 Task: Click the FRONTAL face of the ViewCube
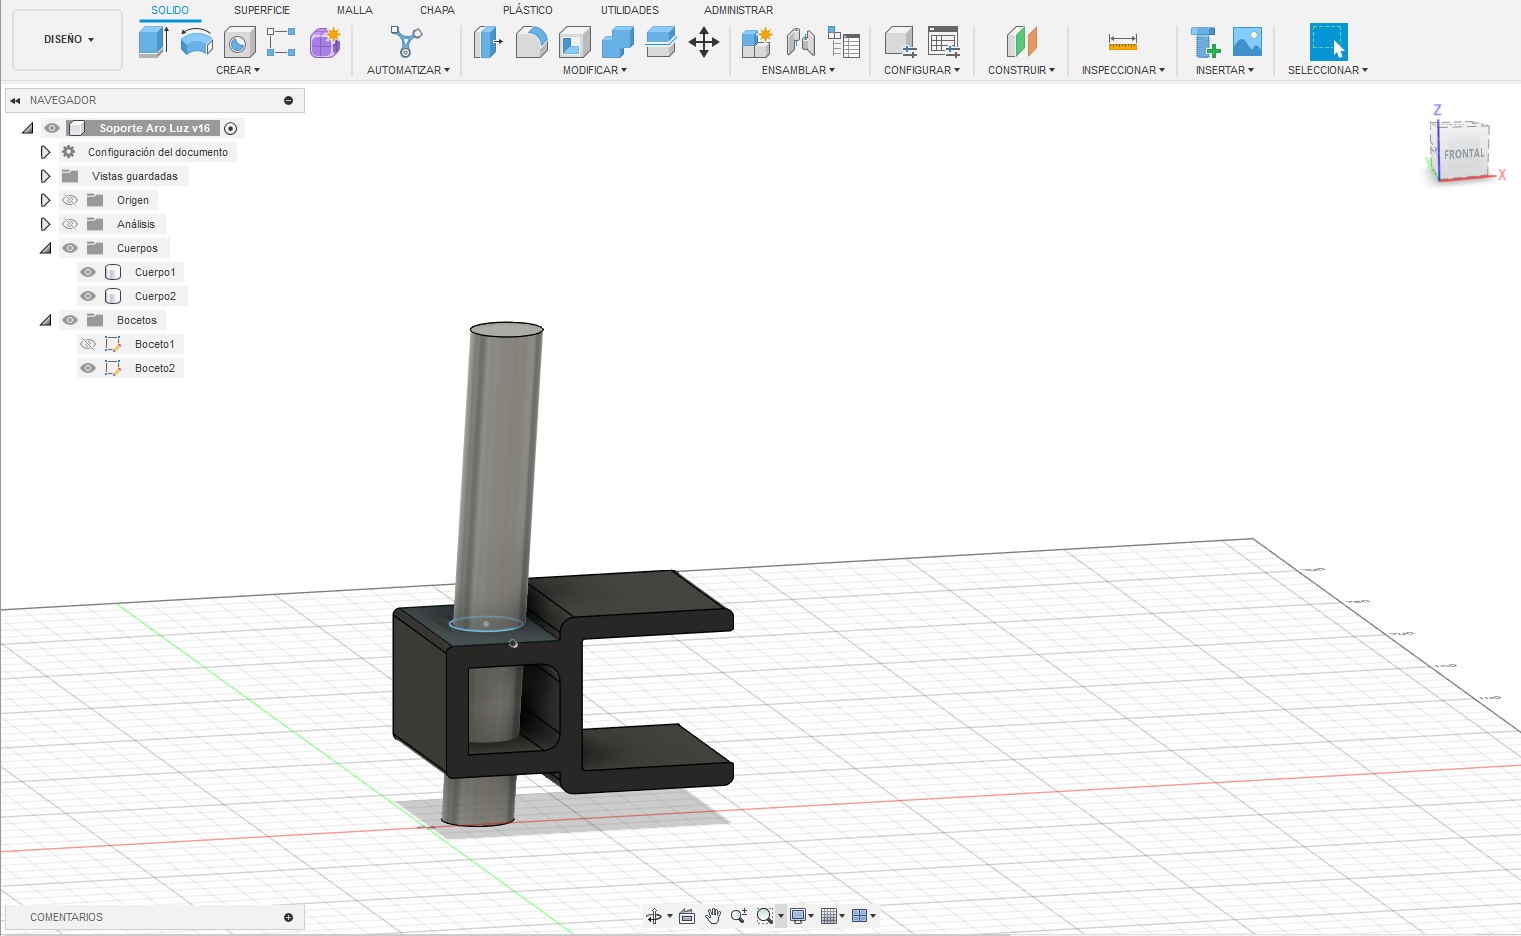[x=1464, y=154]
